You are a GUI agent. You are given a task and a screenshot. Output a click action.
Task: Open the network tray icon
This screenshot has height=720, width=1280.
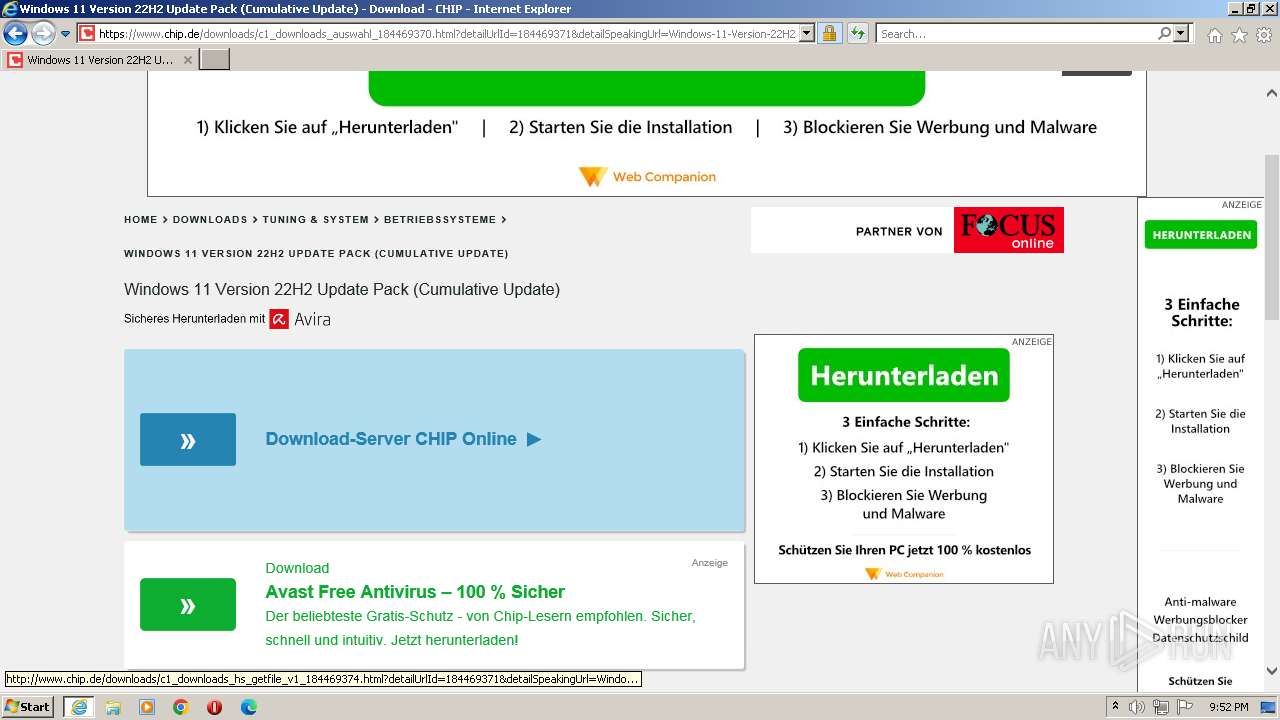point(1161,707)
